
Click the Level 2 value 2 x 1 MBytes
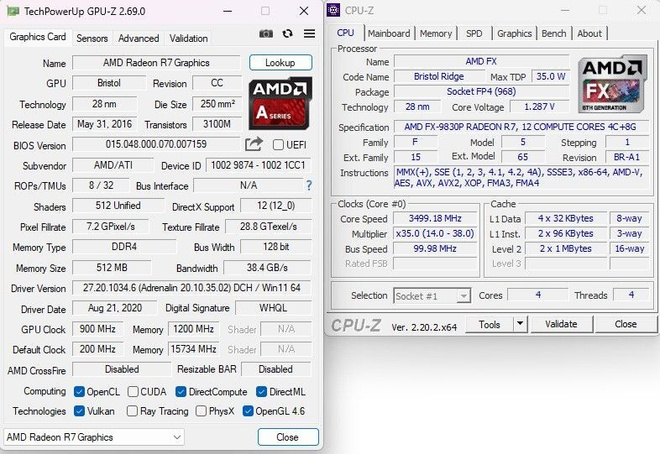pos(565,249)
